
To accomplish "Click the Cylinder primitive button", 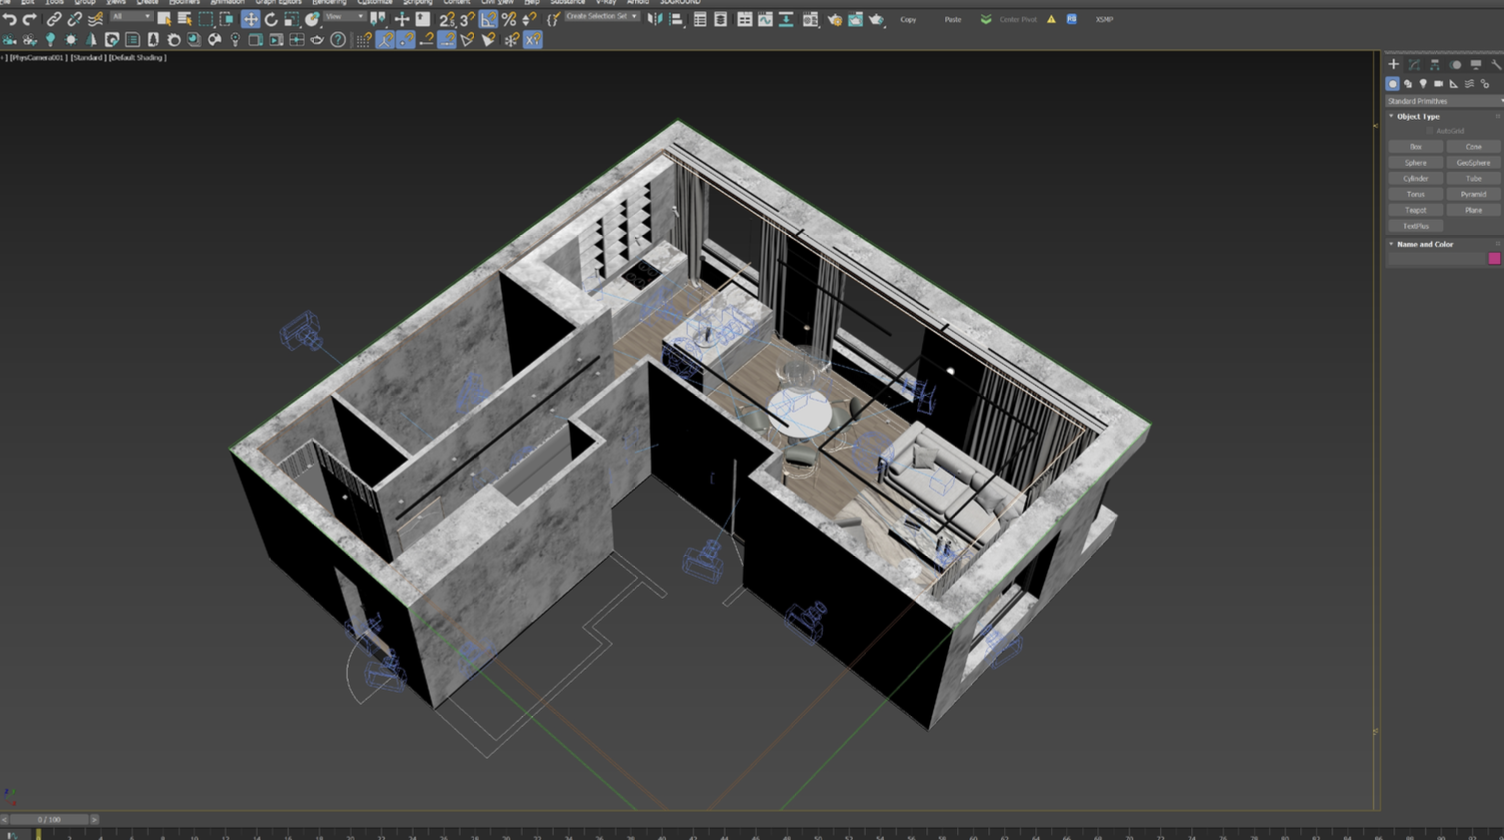I will 1415,179.
